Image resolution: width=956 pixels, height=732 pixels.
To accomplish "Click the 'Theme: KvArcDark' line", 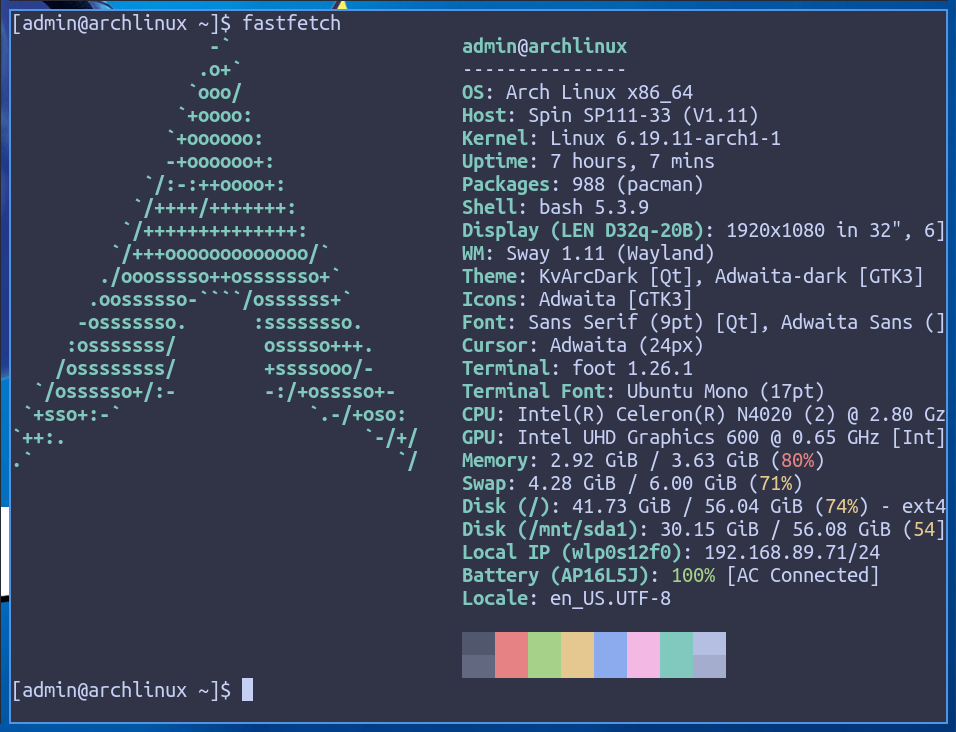I will tap(693, 277).
